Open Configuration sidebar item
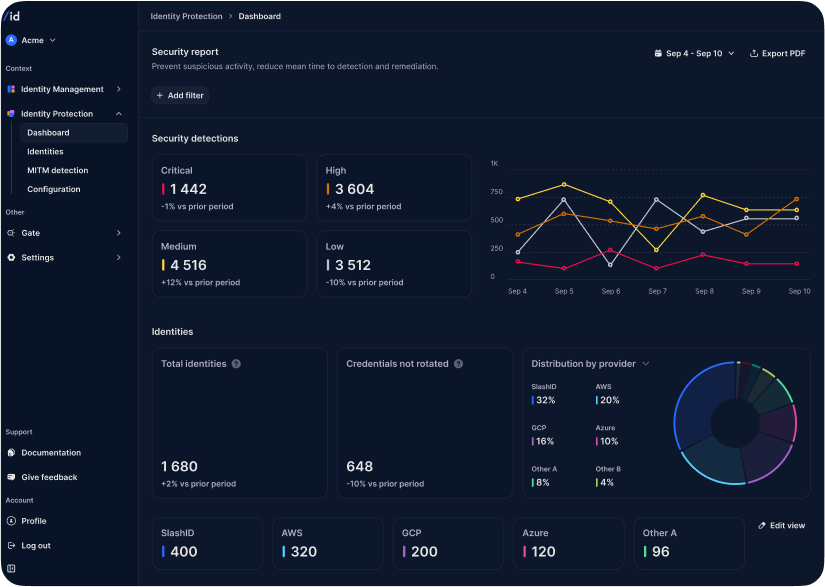Screen dimensions: 825x587 coord(54,189)
